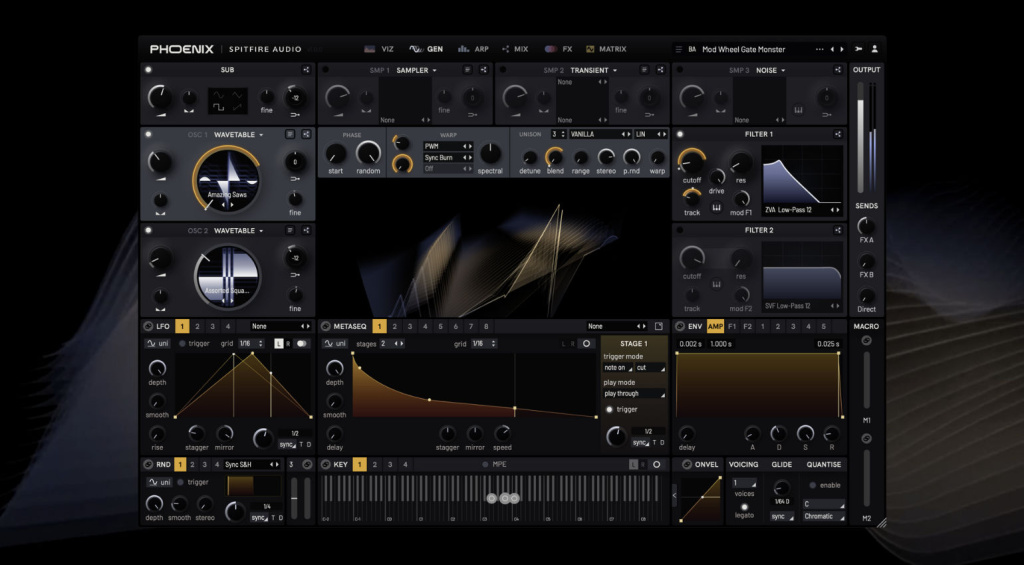Open the play through play mode dropdown

(x=634, y=394)
